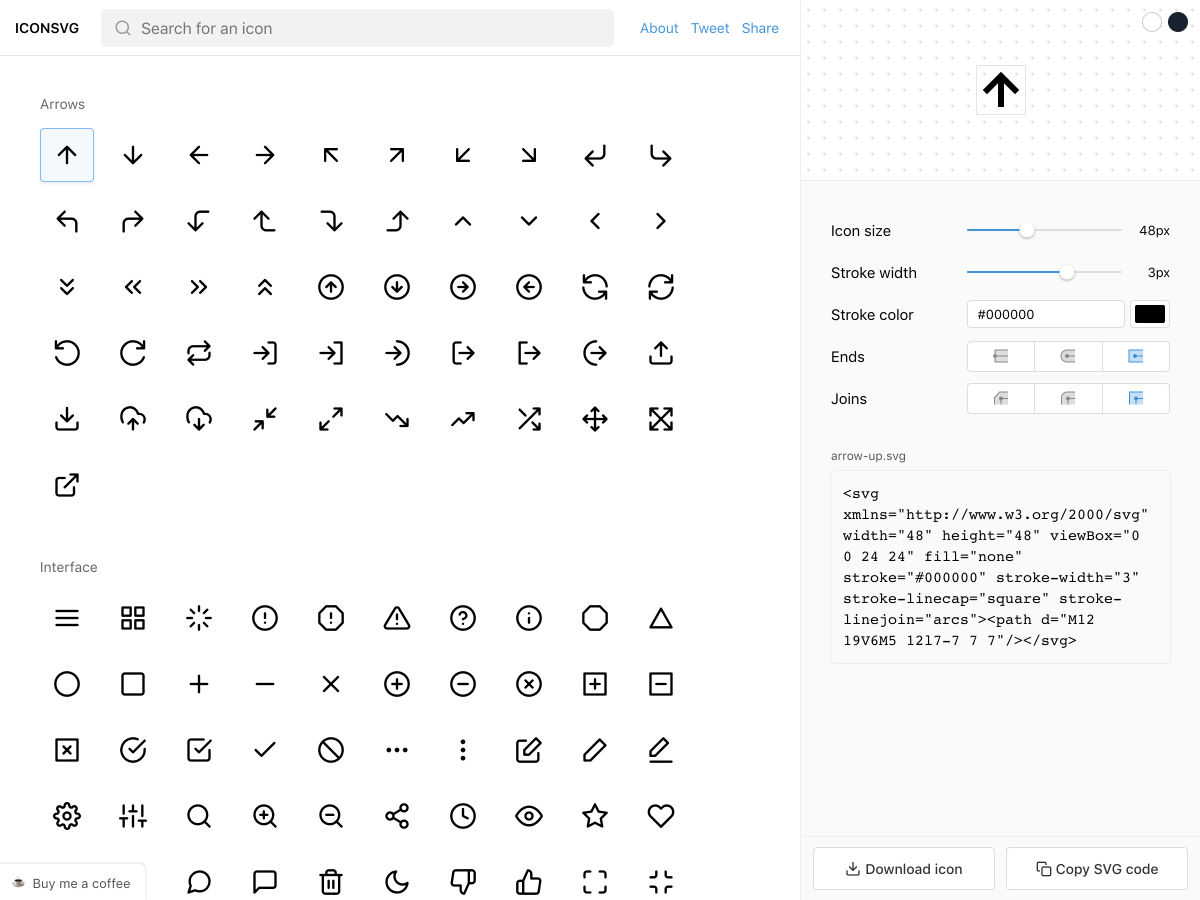Focus the Search for an icon field
Image resolution: width=1200 pixels, height=900 pixels.
pos(358,28)
